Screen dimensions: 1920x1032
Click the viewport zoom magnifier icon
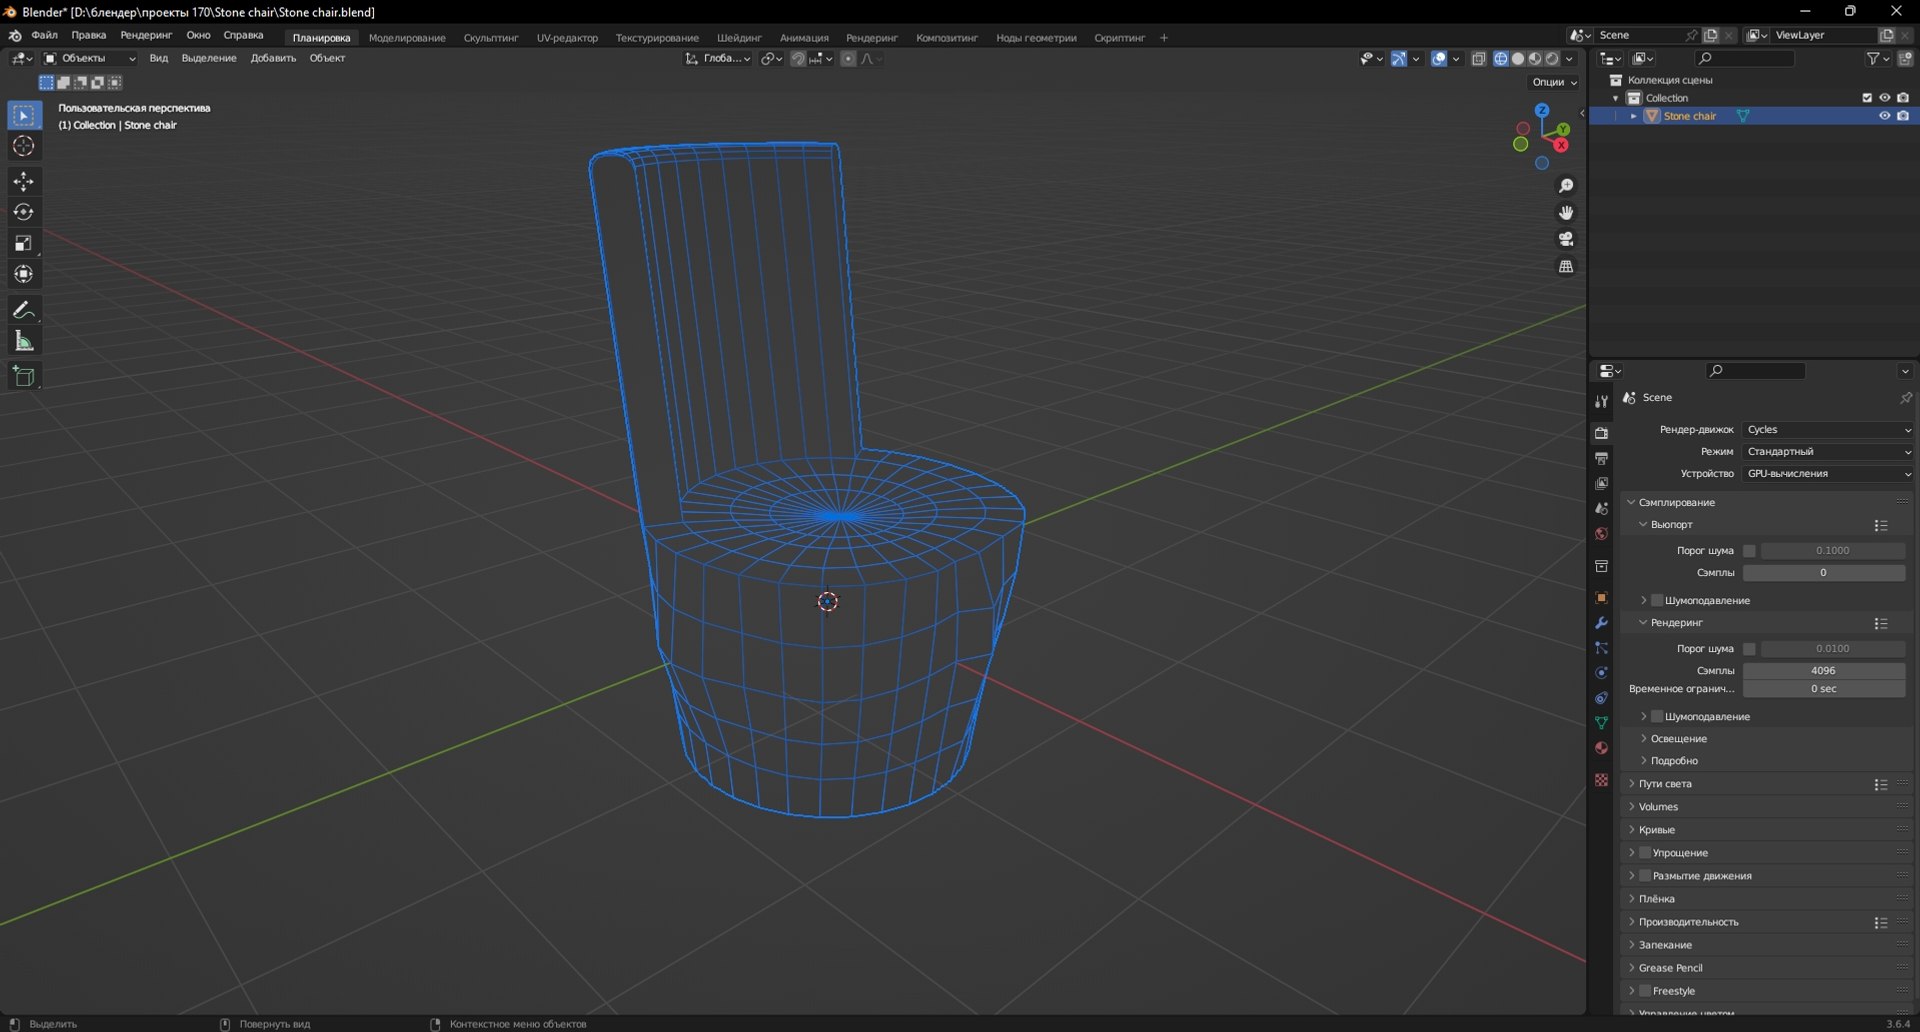(x=1566, y=186)
